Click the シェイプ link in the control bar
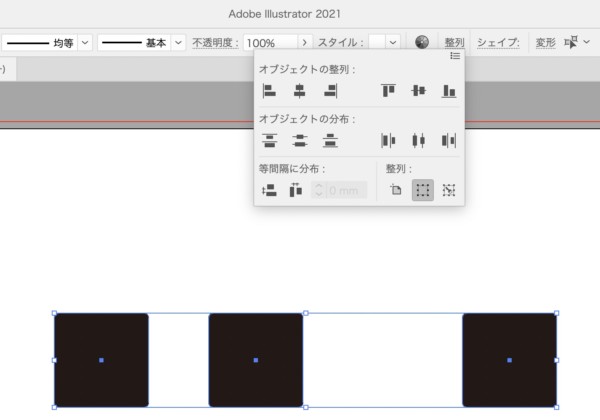The height and width of the screenshot is (420, 600). [497, 43]
